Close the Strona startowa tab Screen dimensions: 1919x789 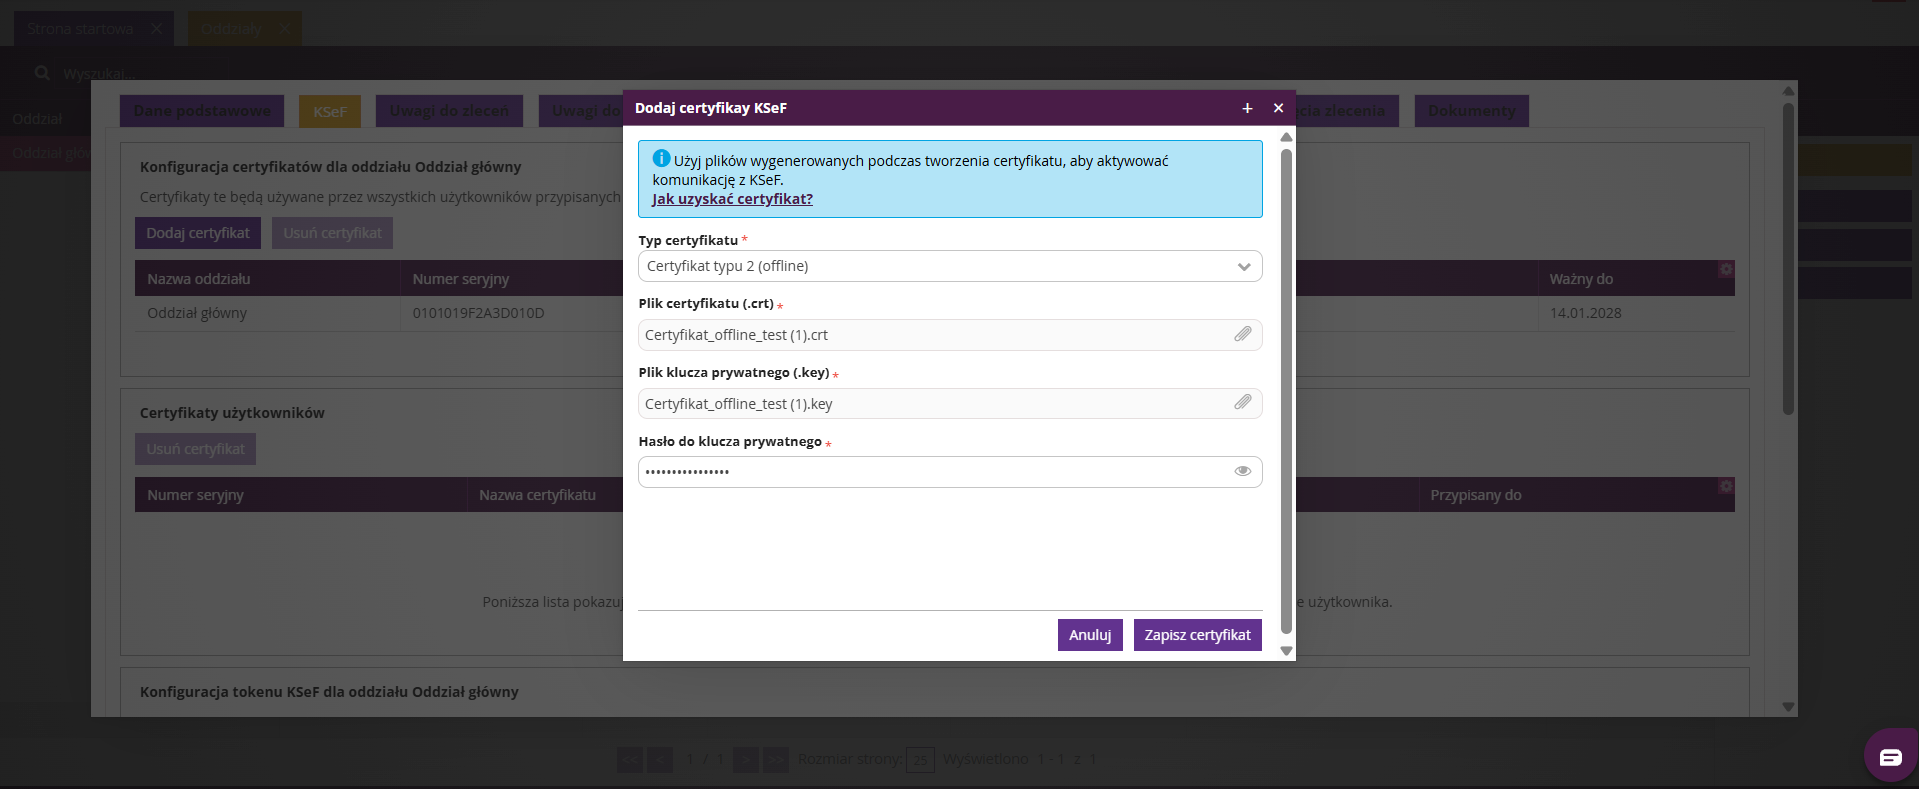[x=157, y=29]
